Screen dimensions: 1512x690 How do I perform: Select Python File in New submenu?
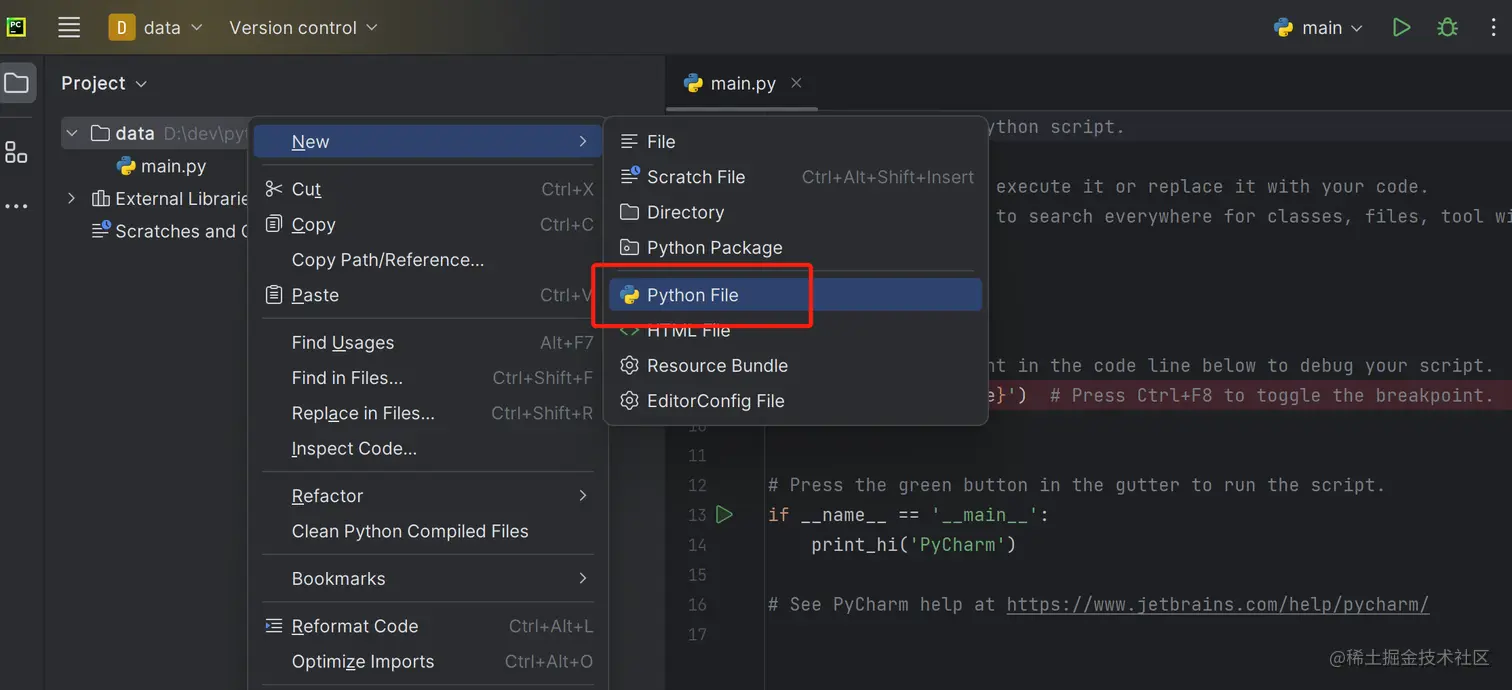click(795, 294)
